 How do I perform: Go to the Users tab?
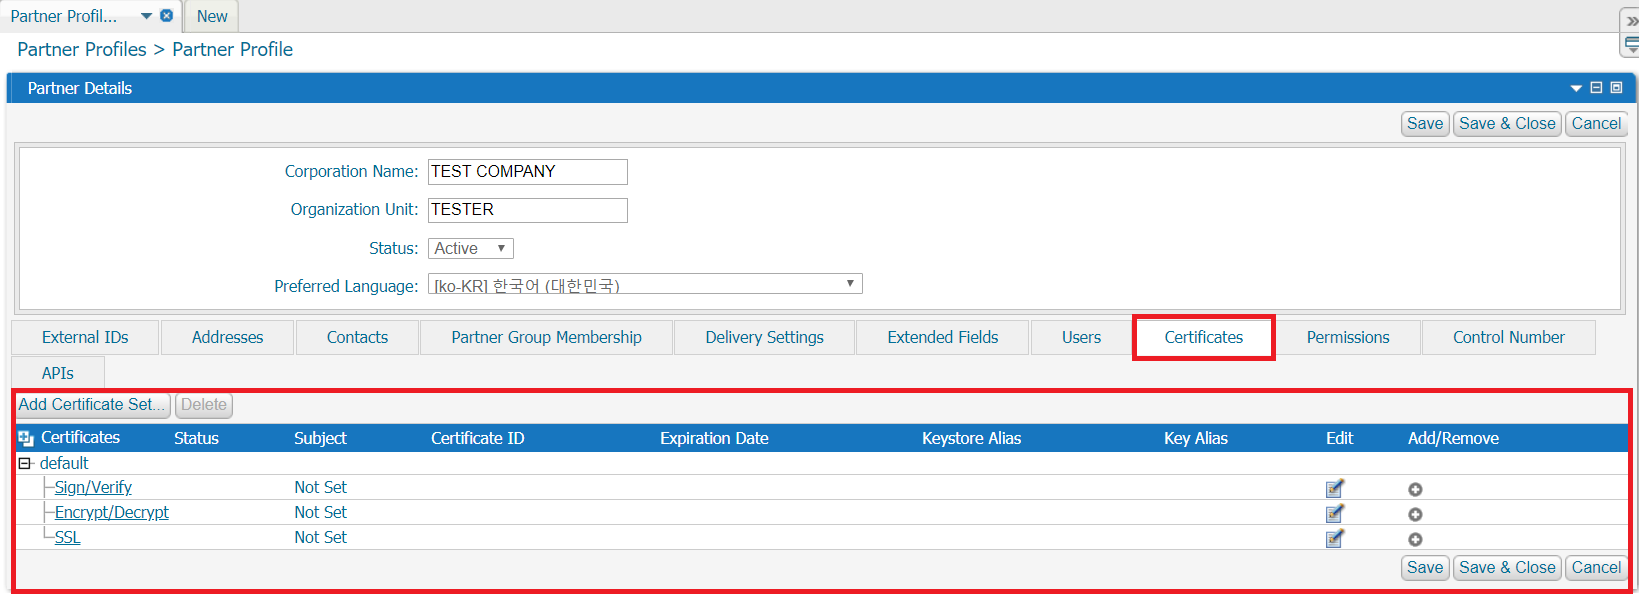tap(1081, 338)
